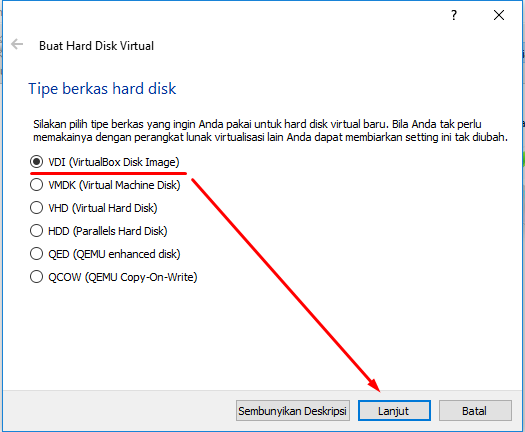Click the 'QEMU enhanced disk' label text
Screen dimensions: 525x432
point(126,255)
